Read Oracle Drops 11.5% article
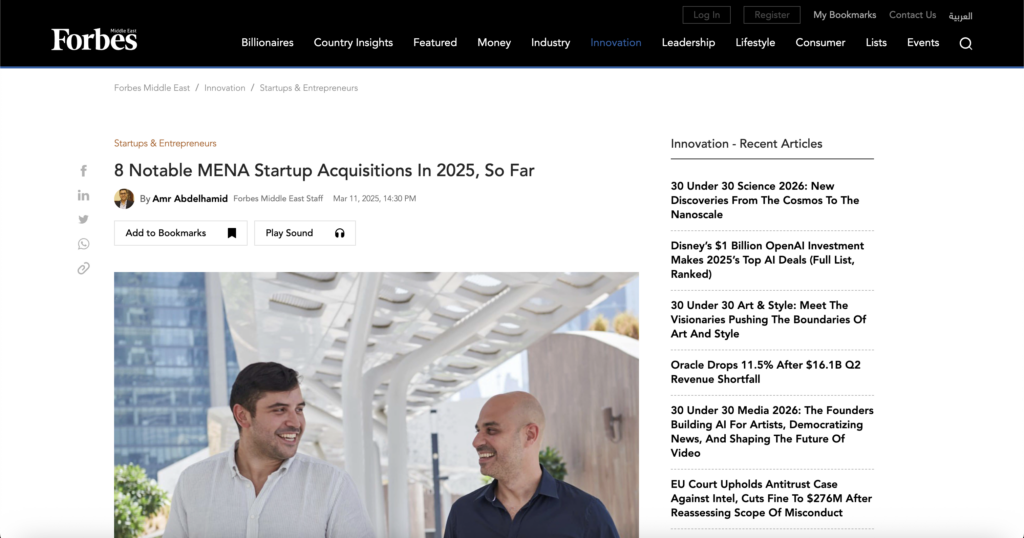The image size is (1024, 538). [765, 372]
